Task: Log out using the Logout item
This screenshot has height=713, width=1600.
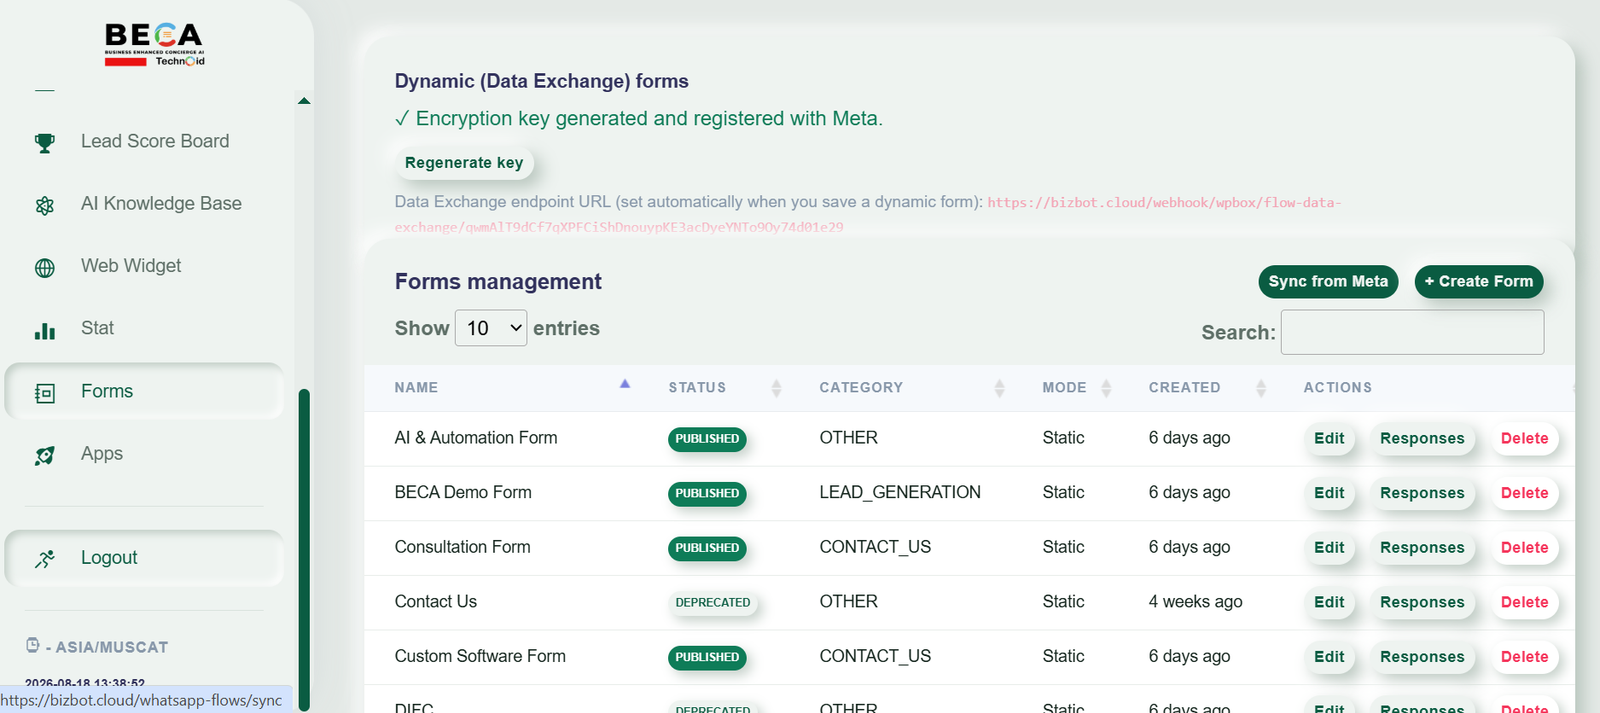Action: coord(145,558)
